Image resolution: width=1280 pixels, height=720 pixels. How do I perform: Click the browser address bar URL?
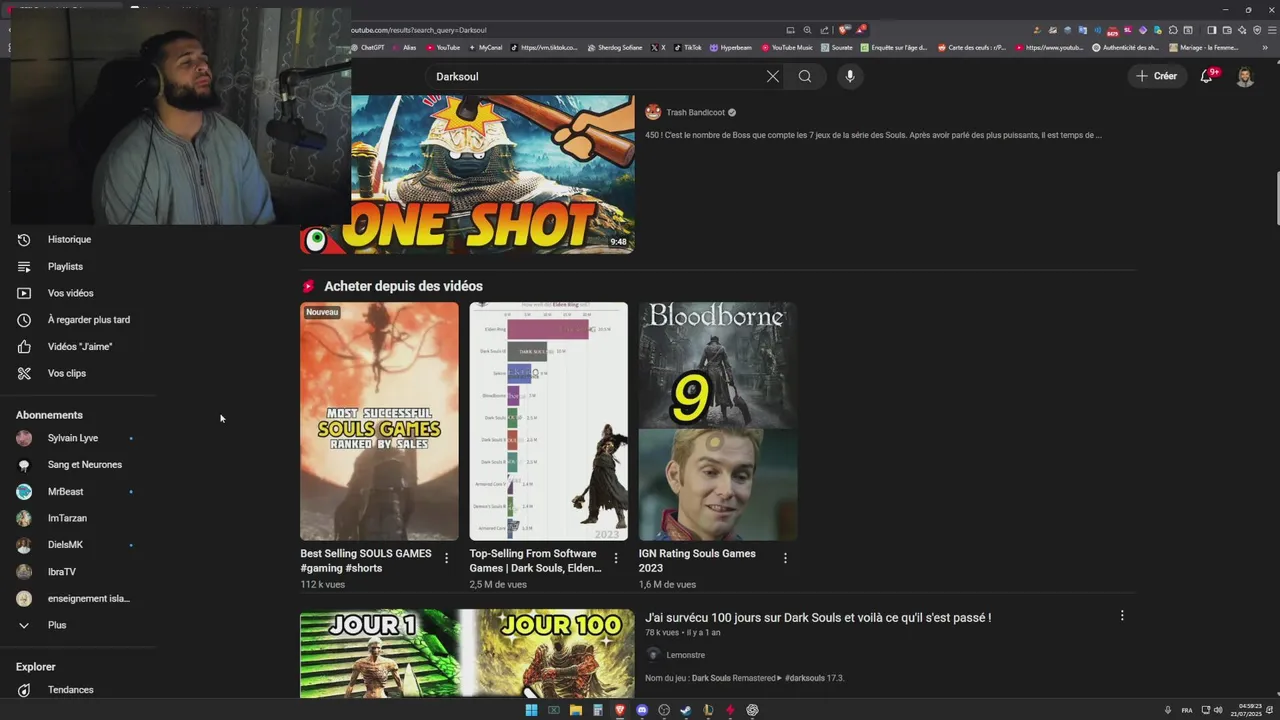tap(418, 30)
